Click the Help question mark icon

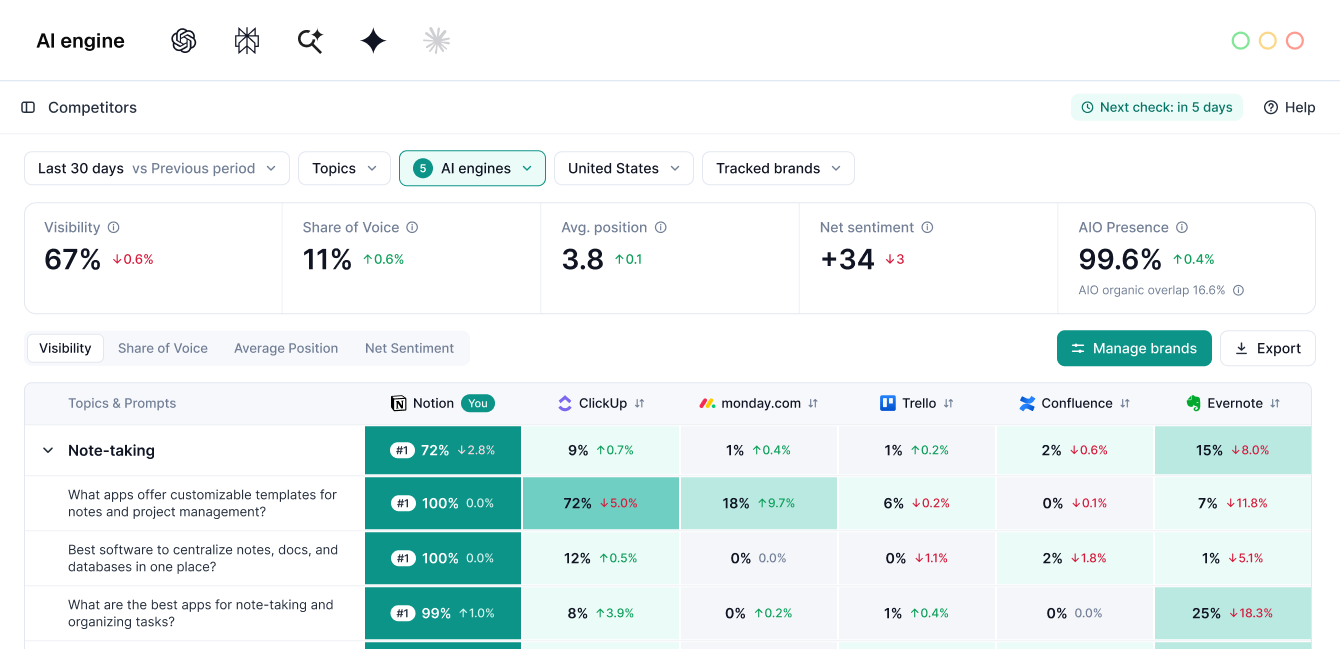pos(1271,107)
